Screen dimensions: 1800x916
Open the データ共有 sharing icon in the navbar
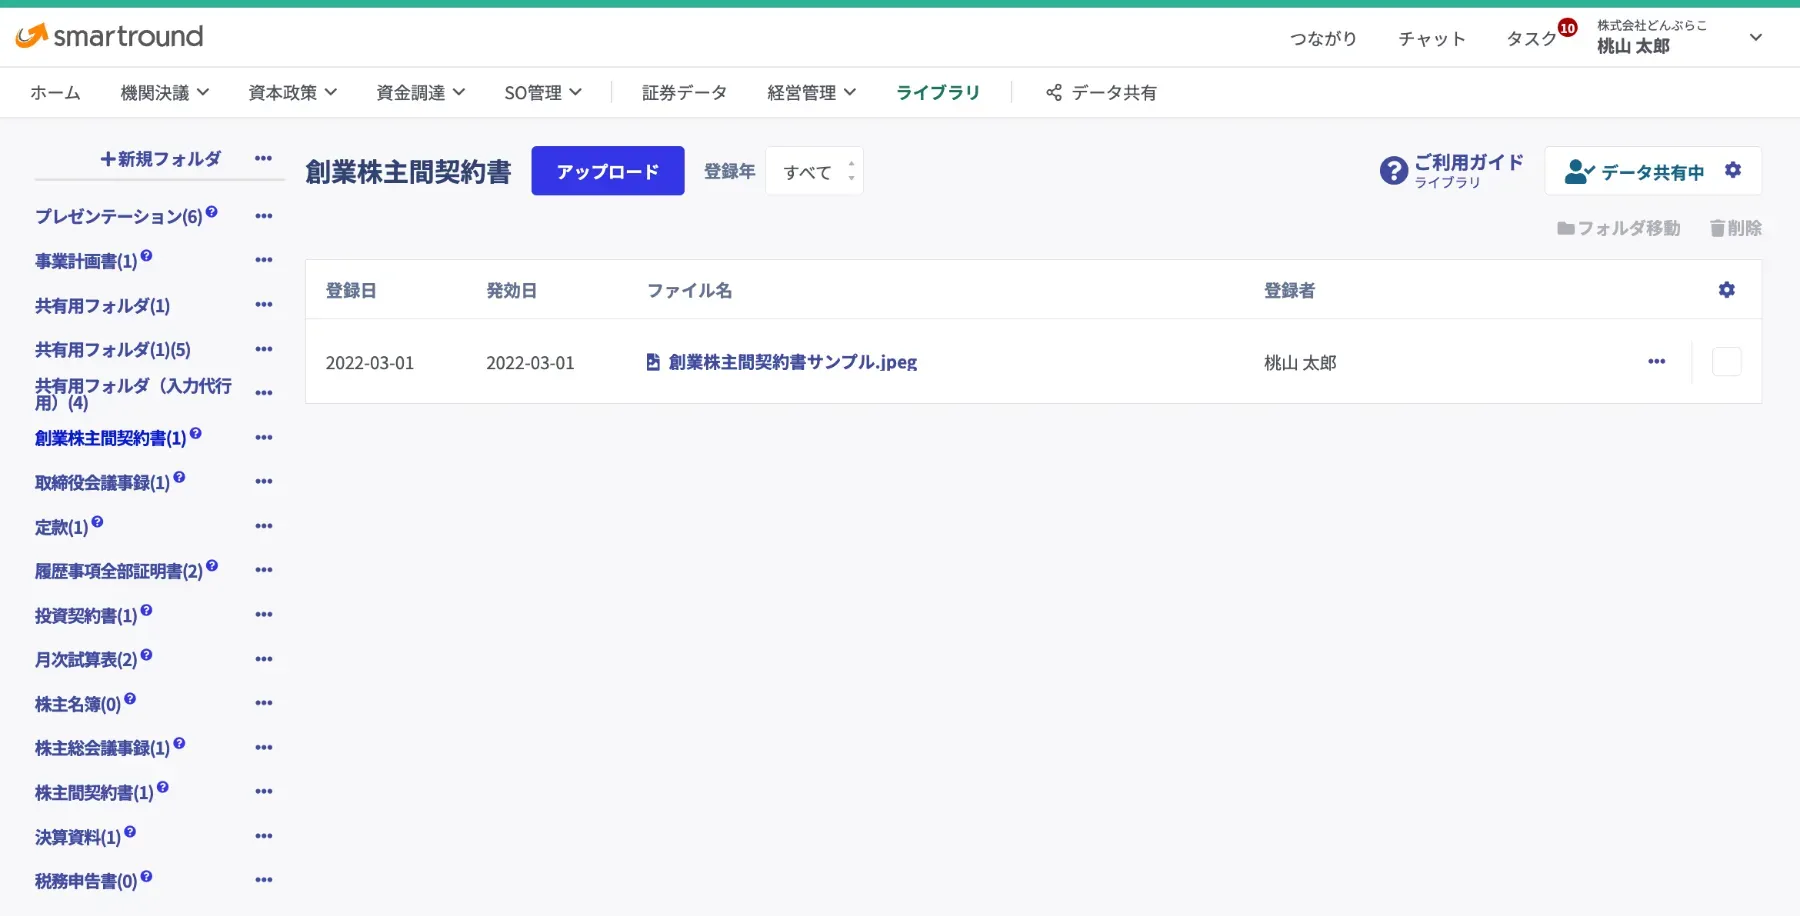[x=1054, y=92]
